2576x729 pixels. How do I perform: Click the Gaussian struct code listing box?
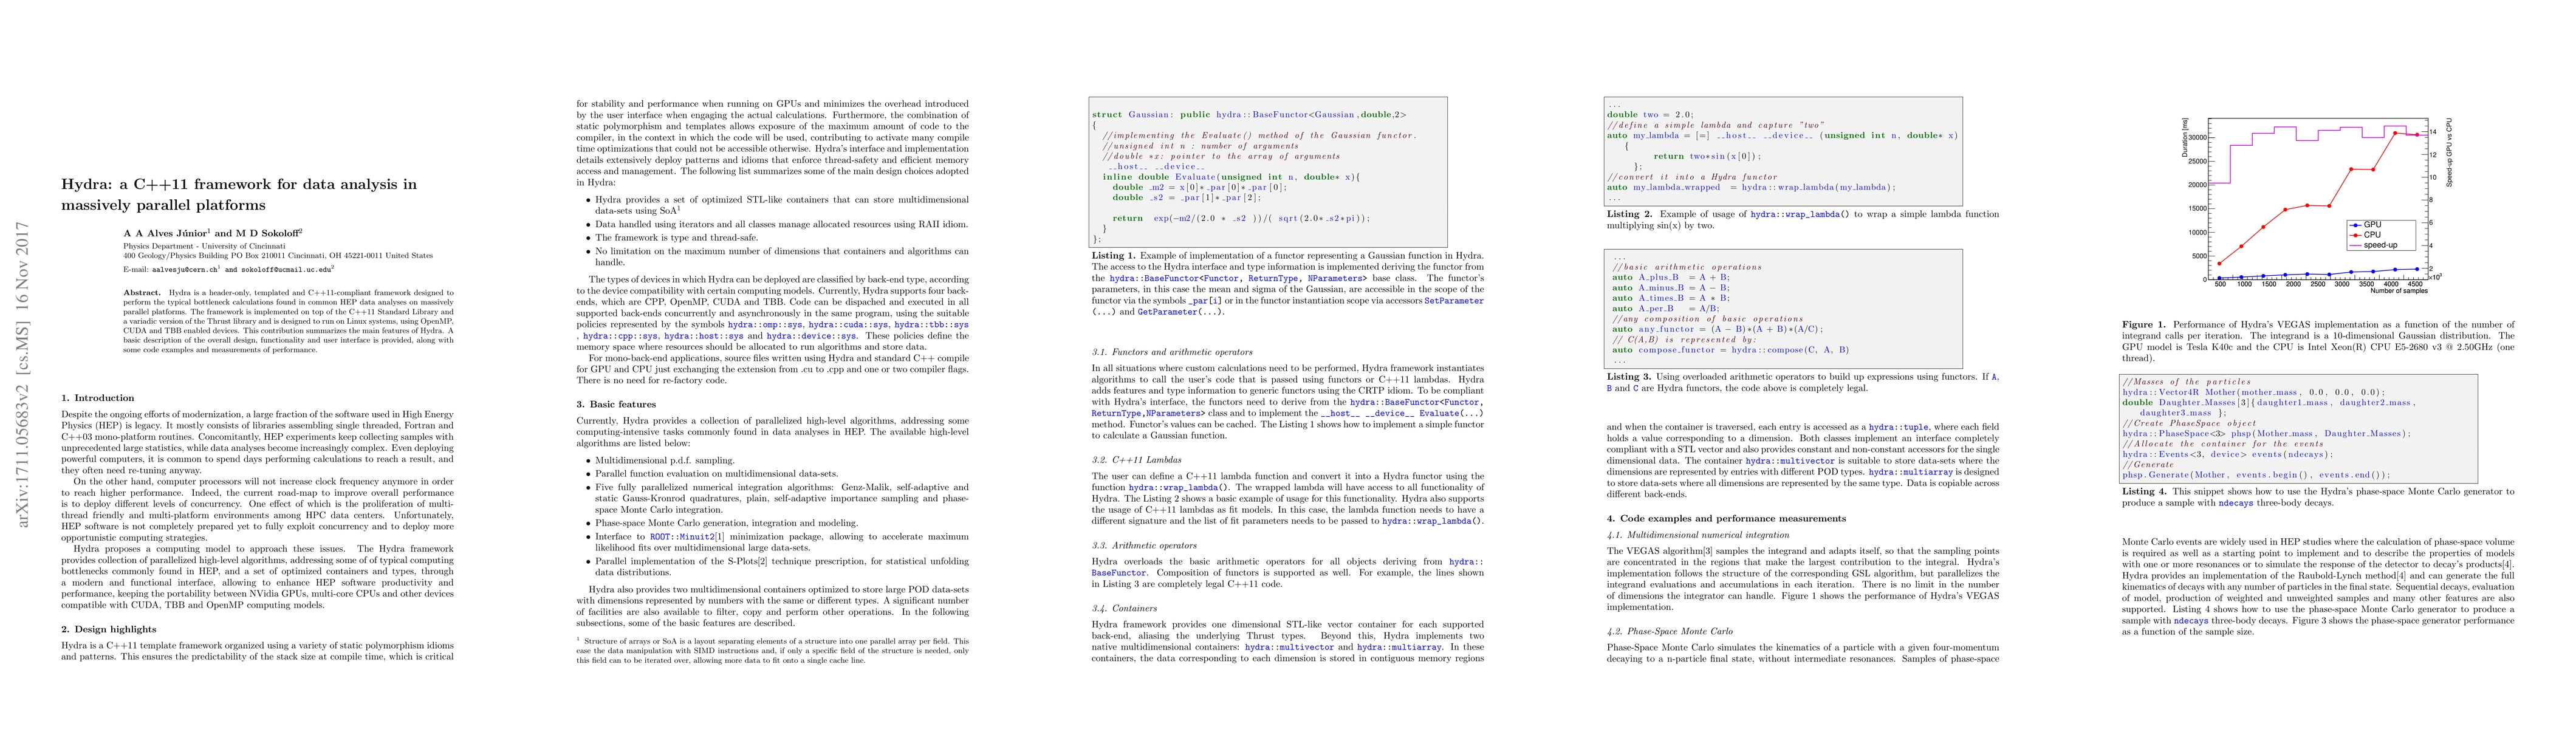click(1268, 172)
